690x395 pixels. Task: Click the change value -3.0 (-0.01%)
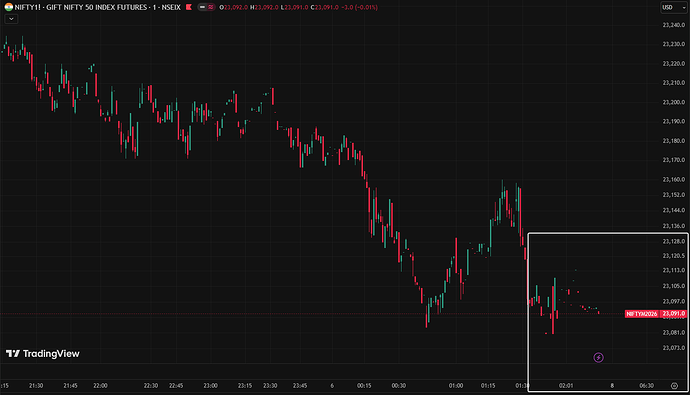tap(360, 7)
